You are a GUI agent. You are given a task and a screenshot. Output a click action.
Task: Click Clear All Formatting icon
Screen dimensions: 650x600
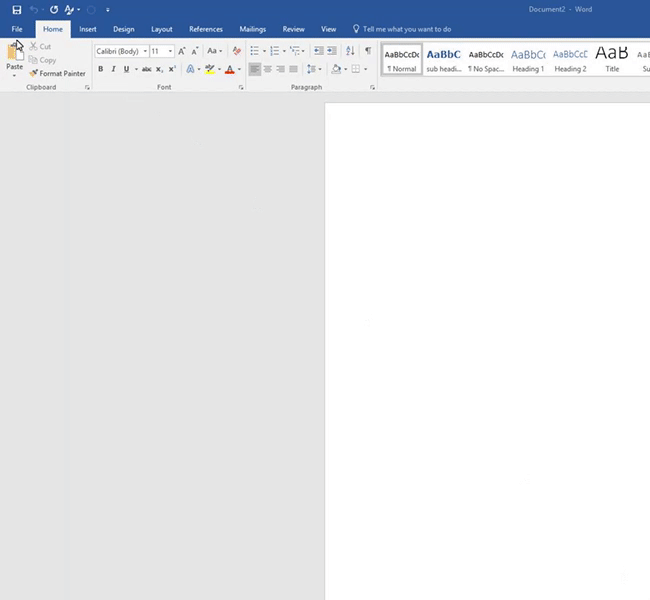click(x=237, y=51)
